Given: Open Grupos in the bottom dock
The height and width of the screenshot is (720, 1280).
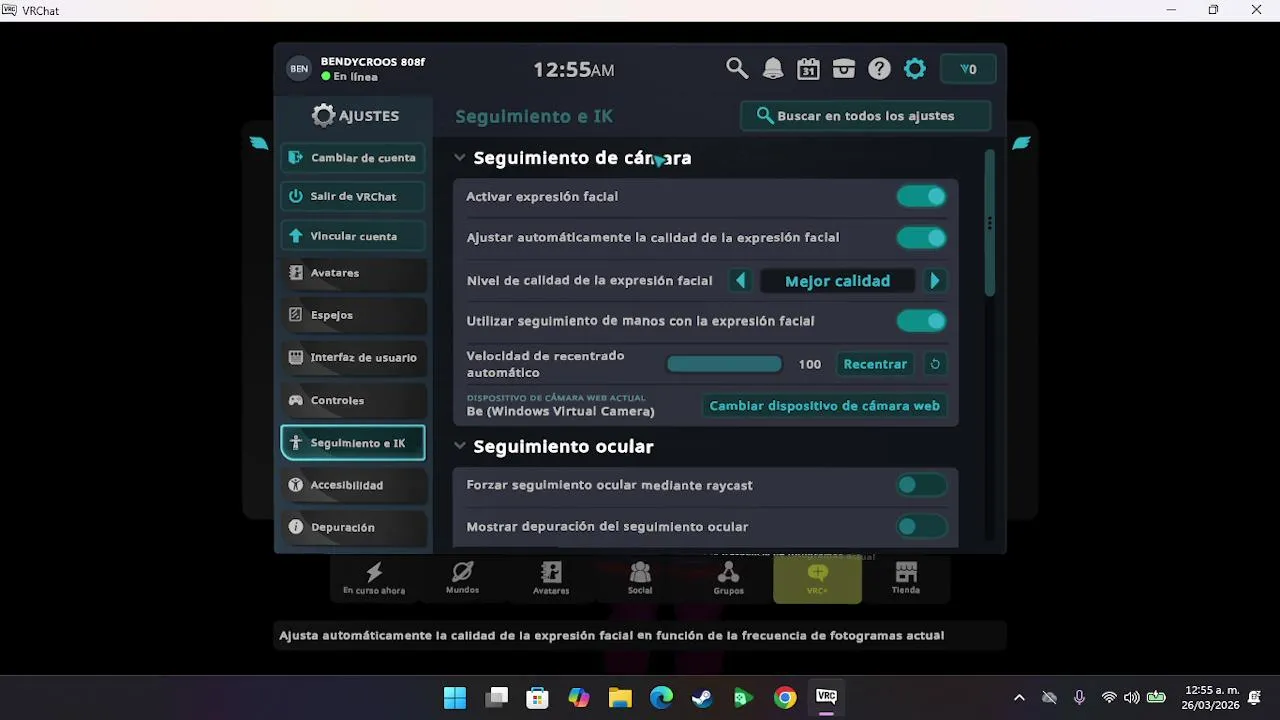Looking at the screenshot, I should point(729,578).
